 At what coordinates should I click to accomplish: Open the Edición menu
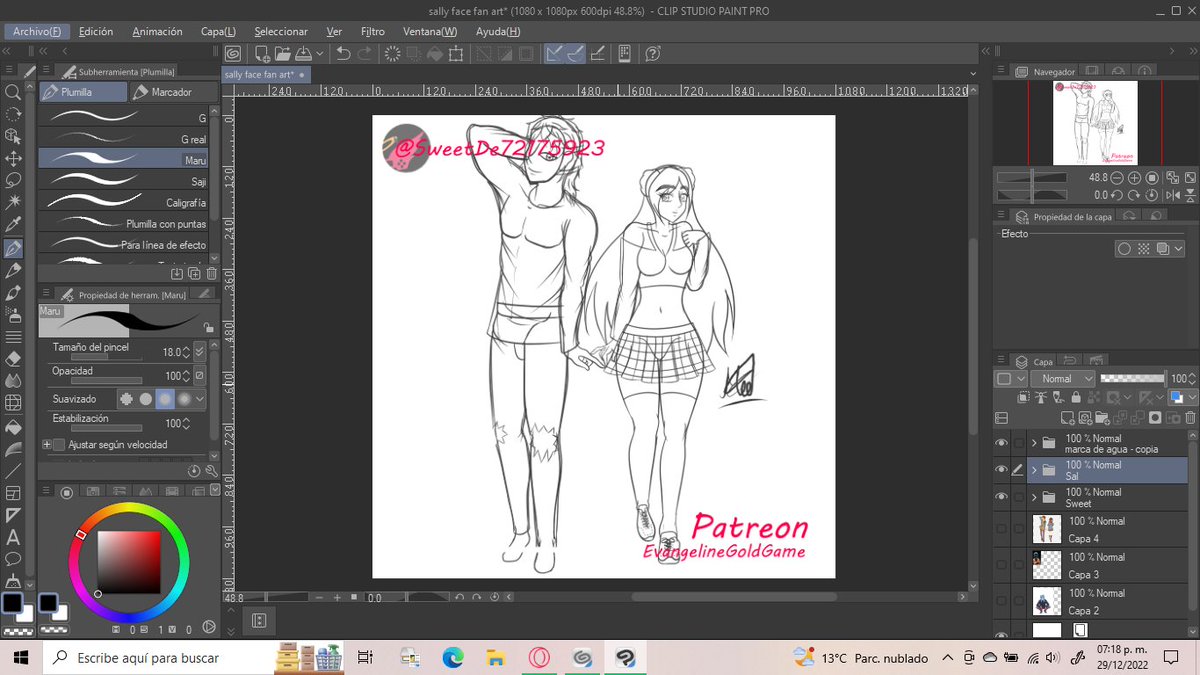point(96,31)
